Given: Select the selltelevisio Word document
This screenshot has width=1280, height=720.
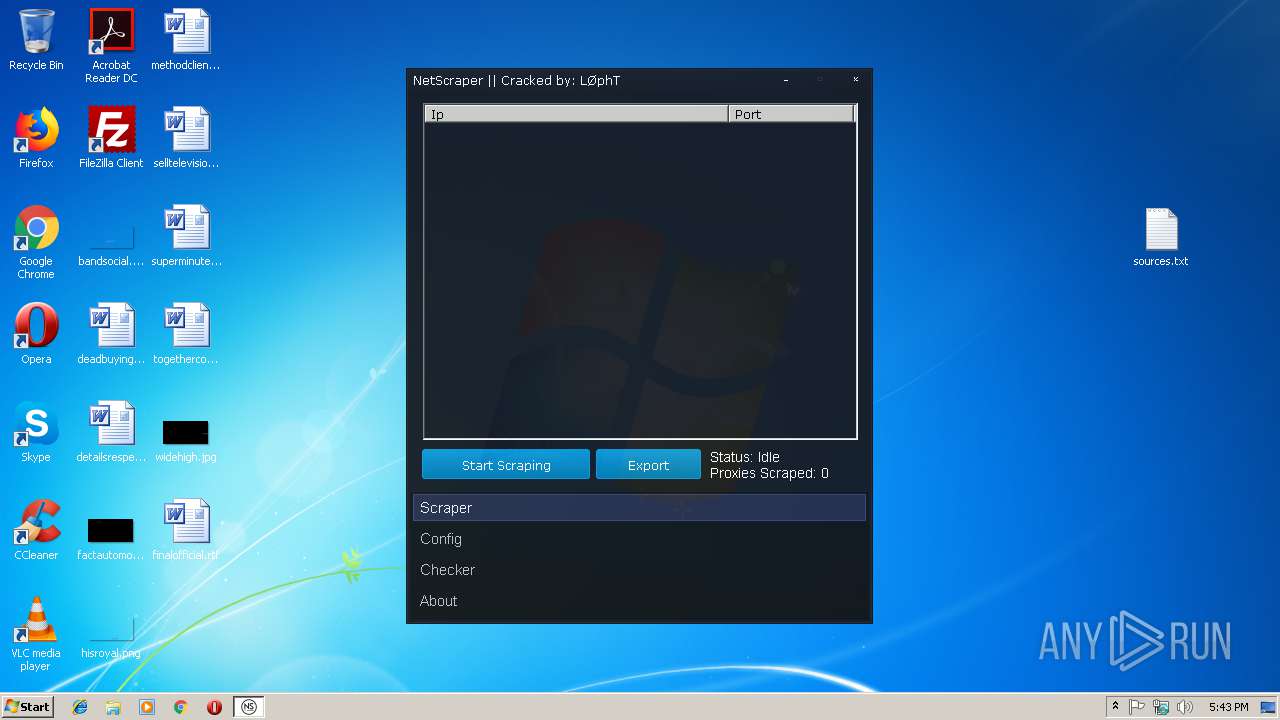Looking at the screenshot, I should tap(186, 138).
